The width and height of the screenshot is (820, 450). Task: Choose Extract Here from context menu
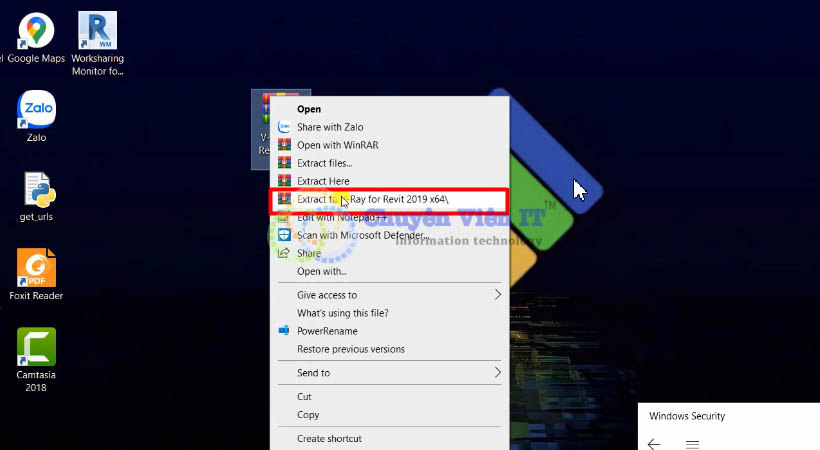(x=323, y=181)
